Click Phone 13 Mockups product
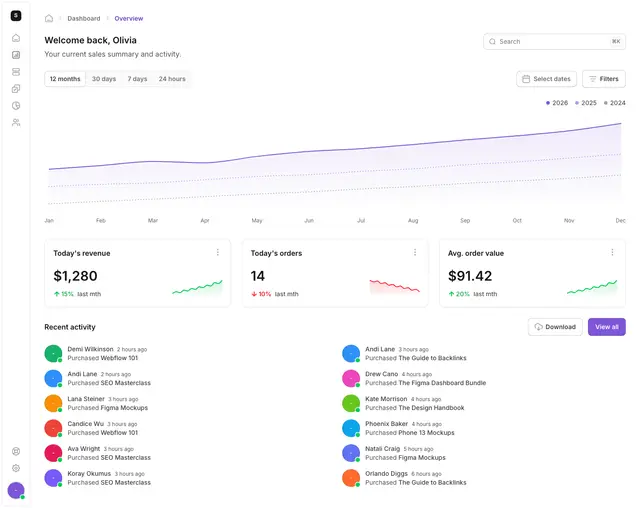Viewport: 640px width, 508px height. tap(426, 433)
